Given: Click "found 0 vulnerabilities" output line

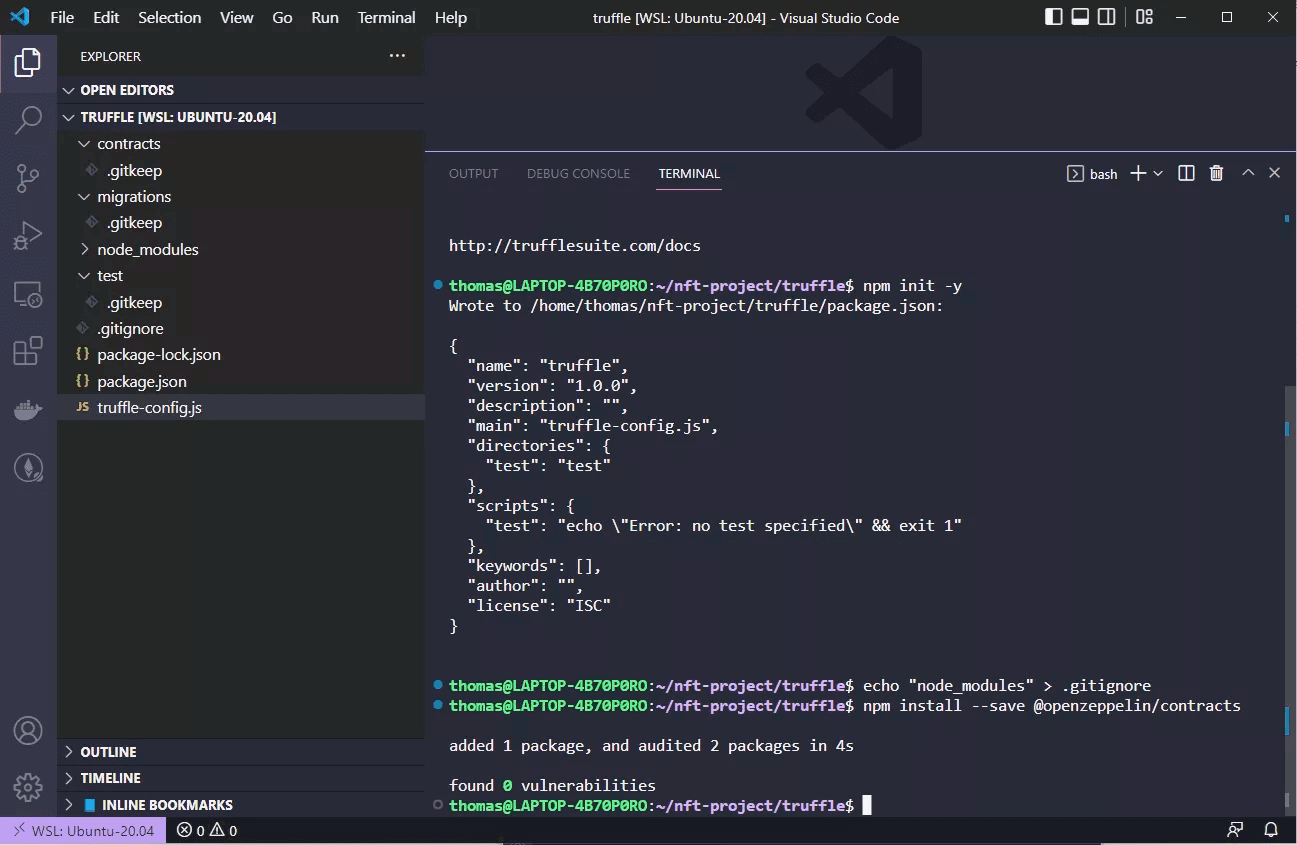Looking at the screenshot, I should pyautogui.click(x=552, y=786).
